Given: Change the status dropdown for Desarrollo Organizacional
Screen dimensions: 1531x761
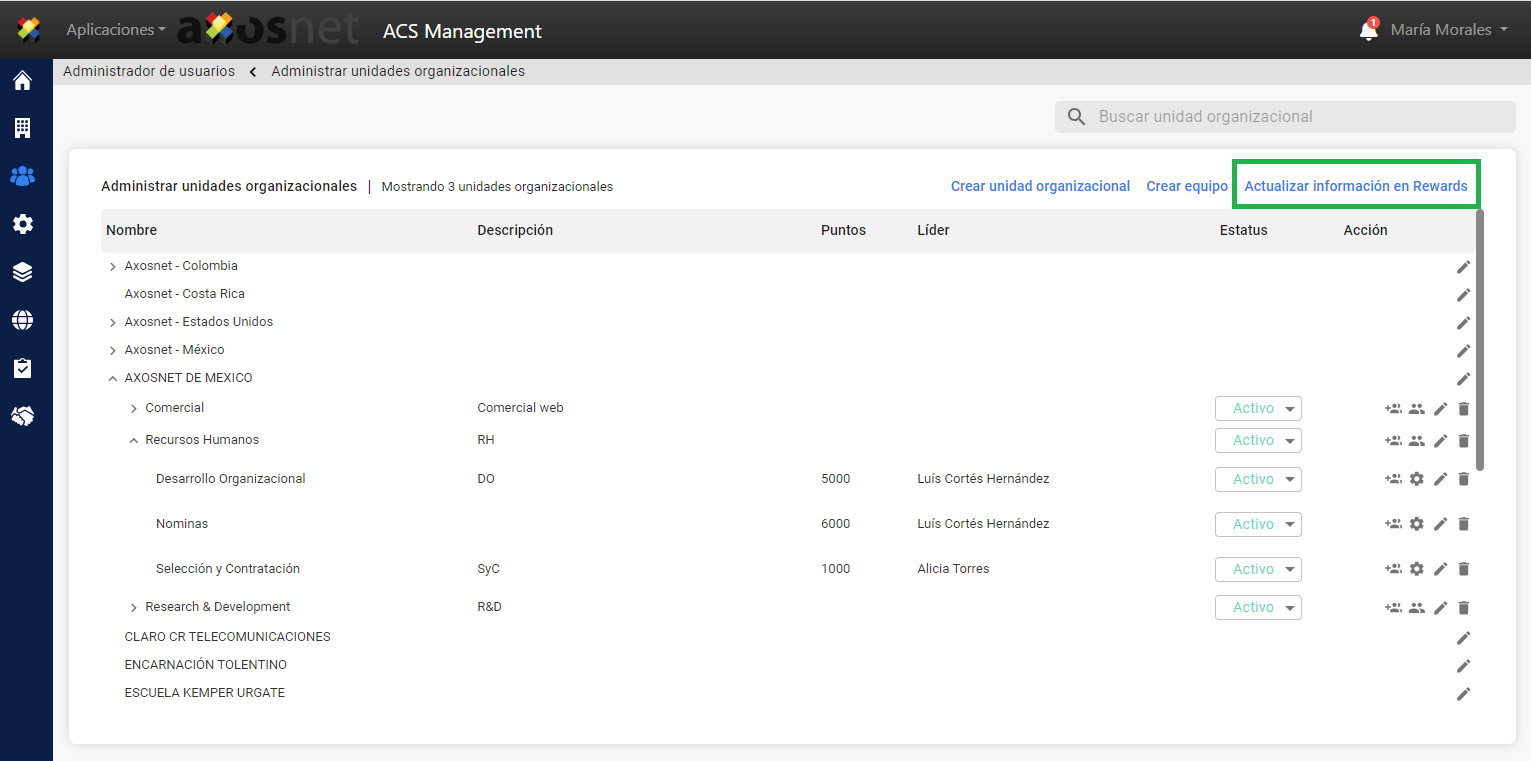Looking at the screenshot, I should (1258, 480).
